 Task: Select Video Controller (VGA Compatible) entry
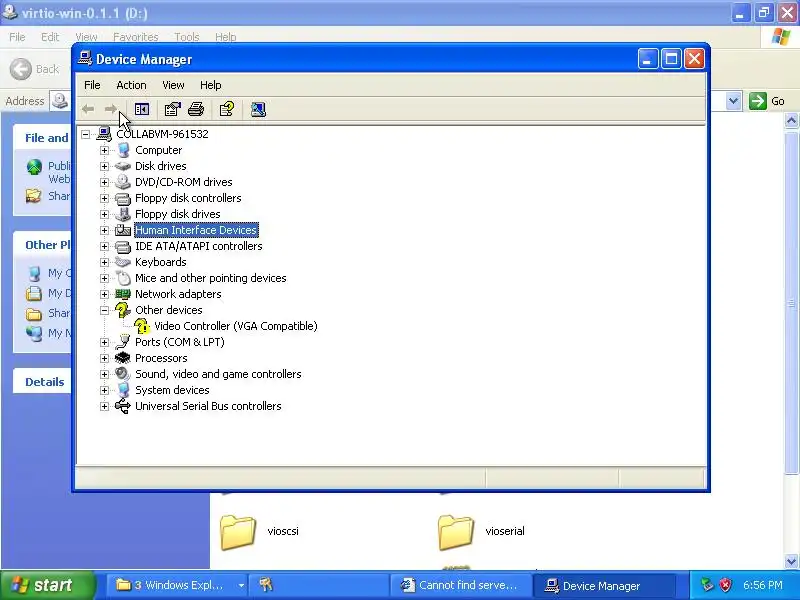(x=236, y=326)
